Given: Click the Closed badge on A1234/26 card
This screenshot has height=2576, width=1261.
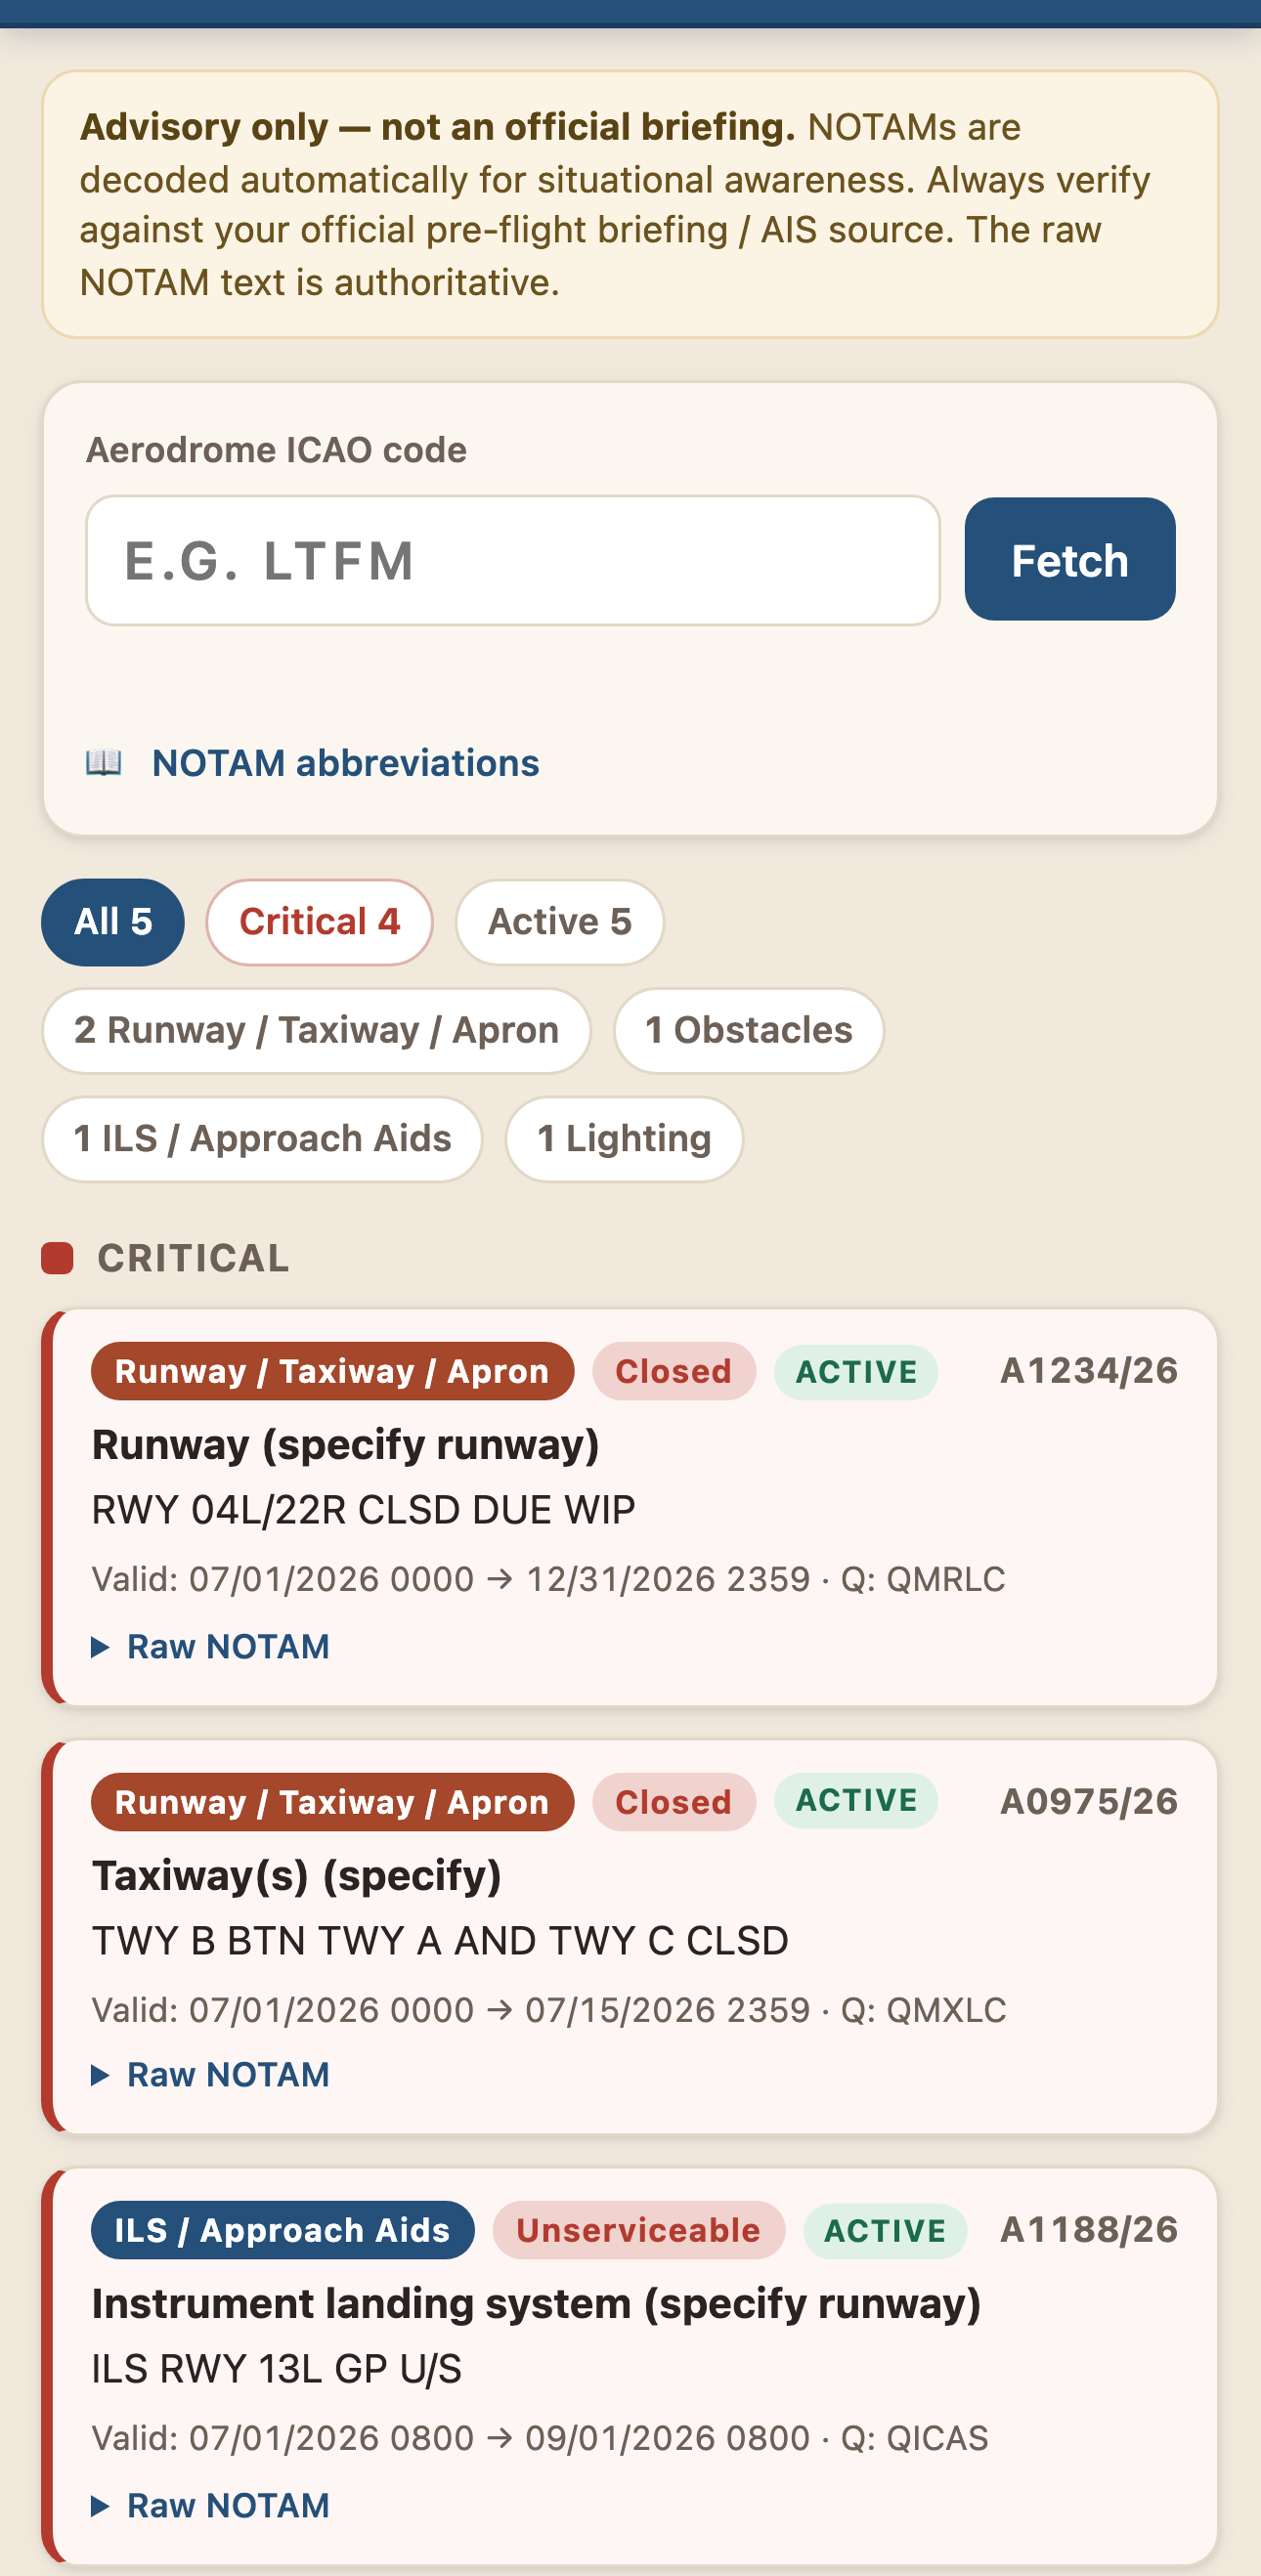Looking at the screenshot, I should [x=674, y=1371].
